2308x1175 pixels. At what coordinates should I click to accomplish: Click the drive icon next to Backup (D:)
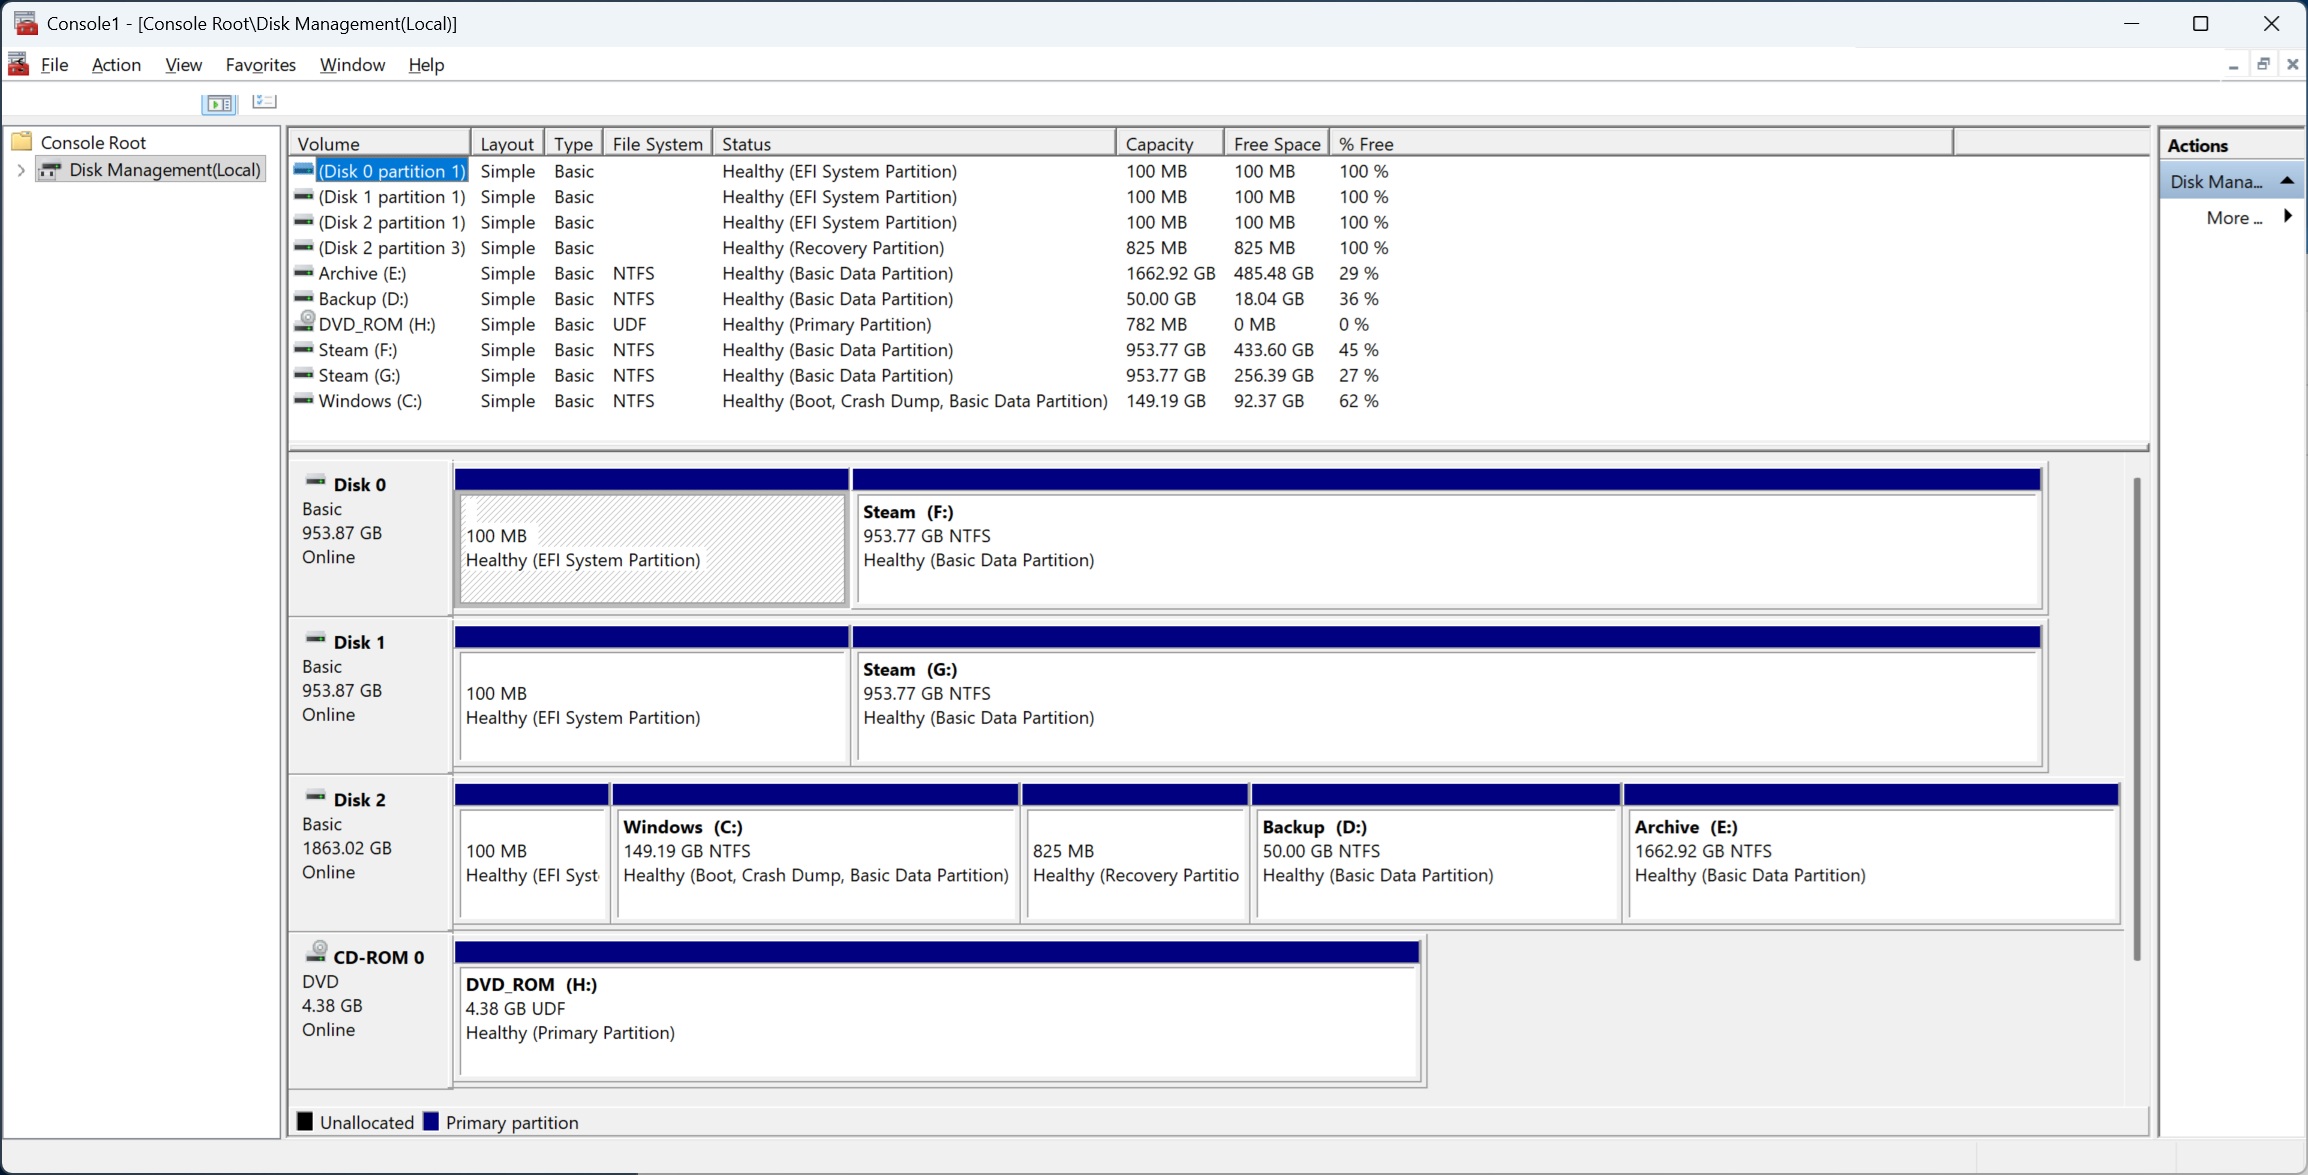304,298
